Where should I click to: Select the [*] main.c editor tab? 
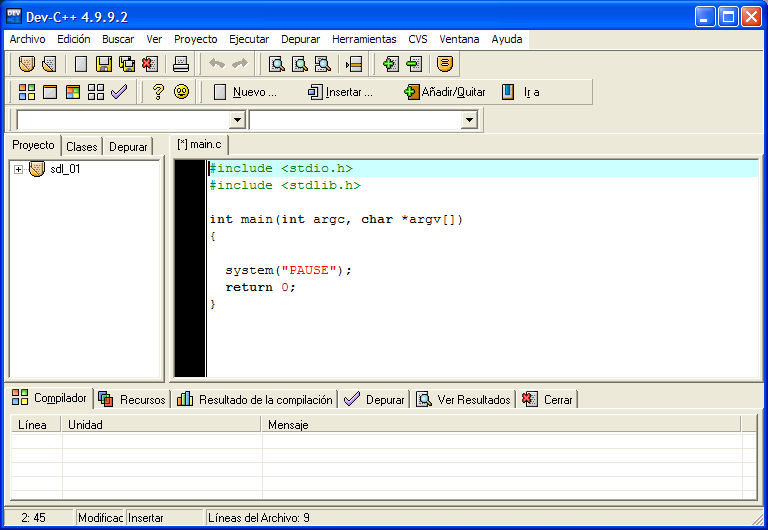pyautogui.click(x=199, y=145)
